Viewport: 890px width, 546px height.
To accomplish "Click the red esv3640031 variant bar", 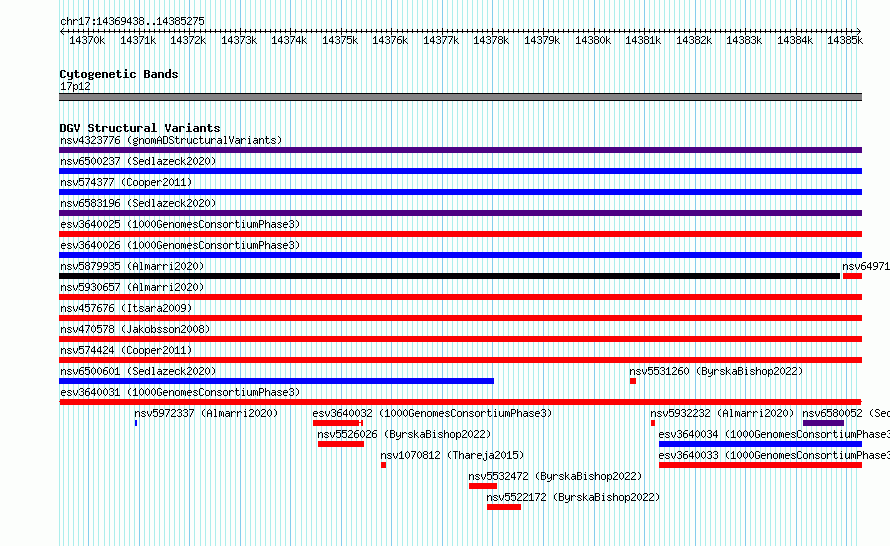I will (x=460, y=402).
